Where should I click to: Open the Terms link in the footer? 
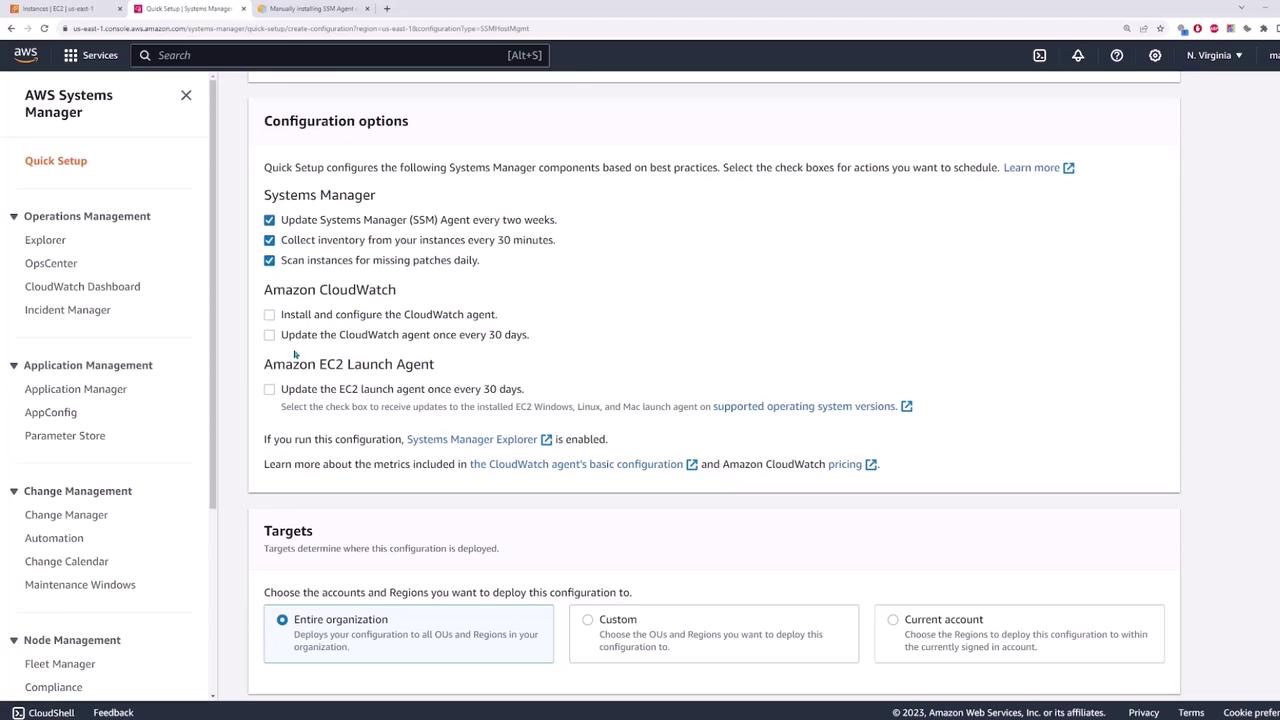pos(1191,712)
